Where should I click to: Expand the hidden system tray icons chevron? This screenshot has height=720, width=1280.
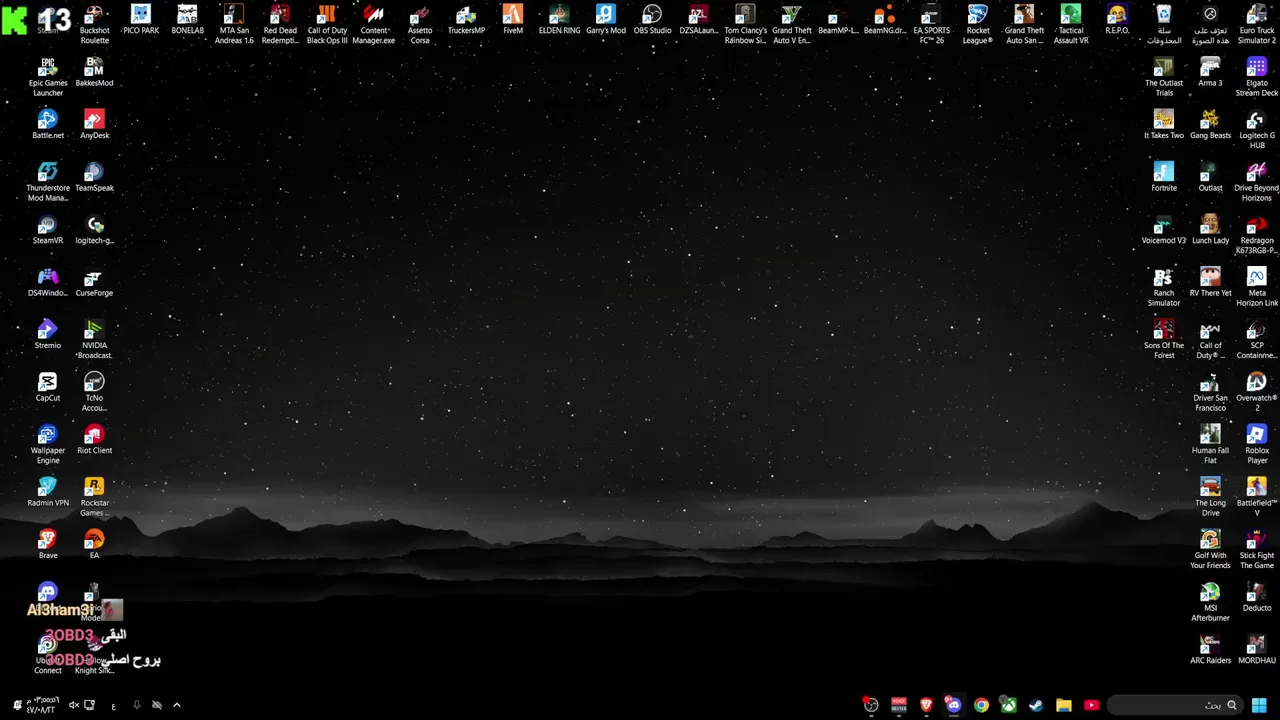[x=177, y=705]
